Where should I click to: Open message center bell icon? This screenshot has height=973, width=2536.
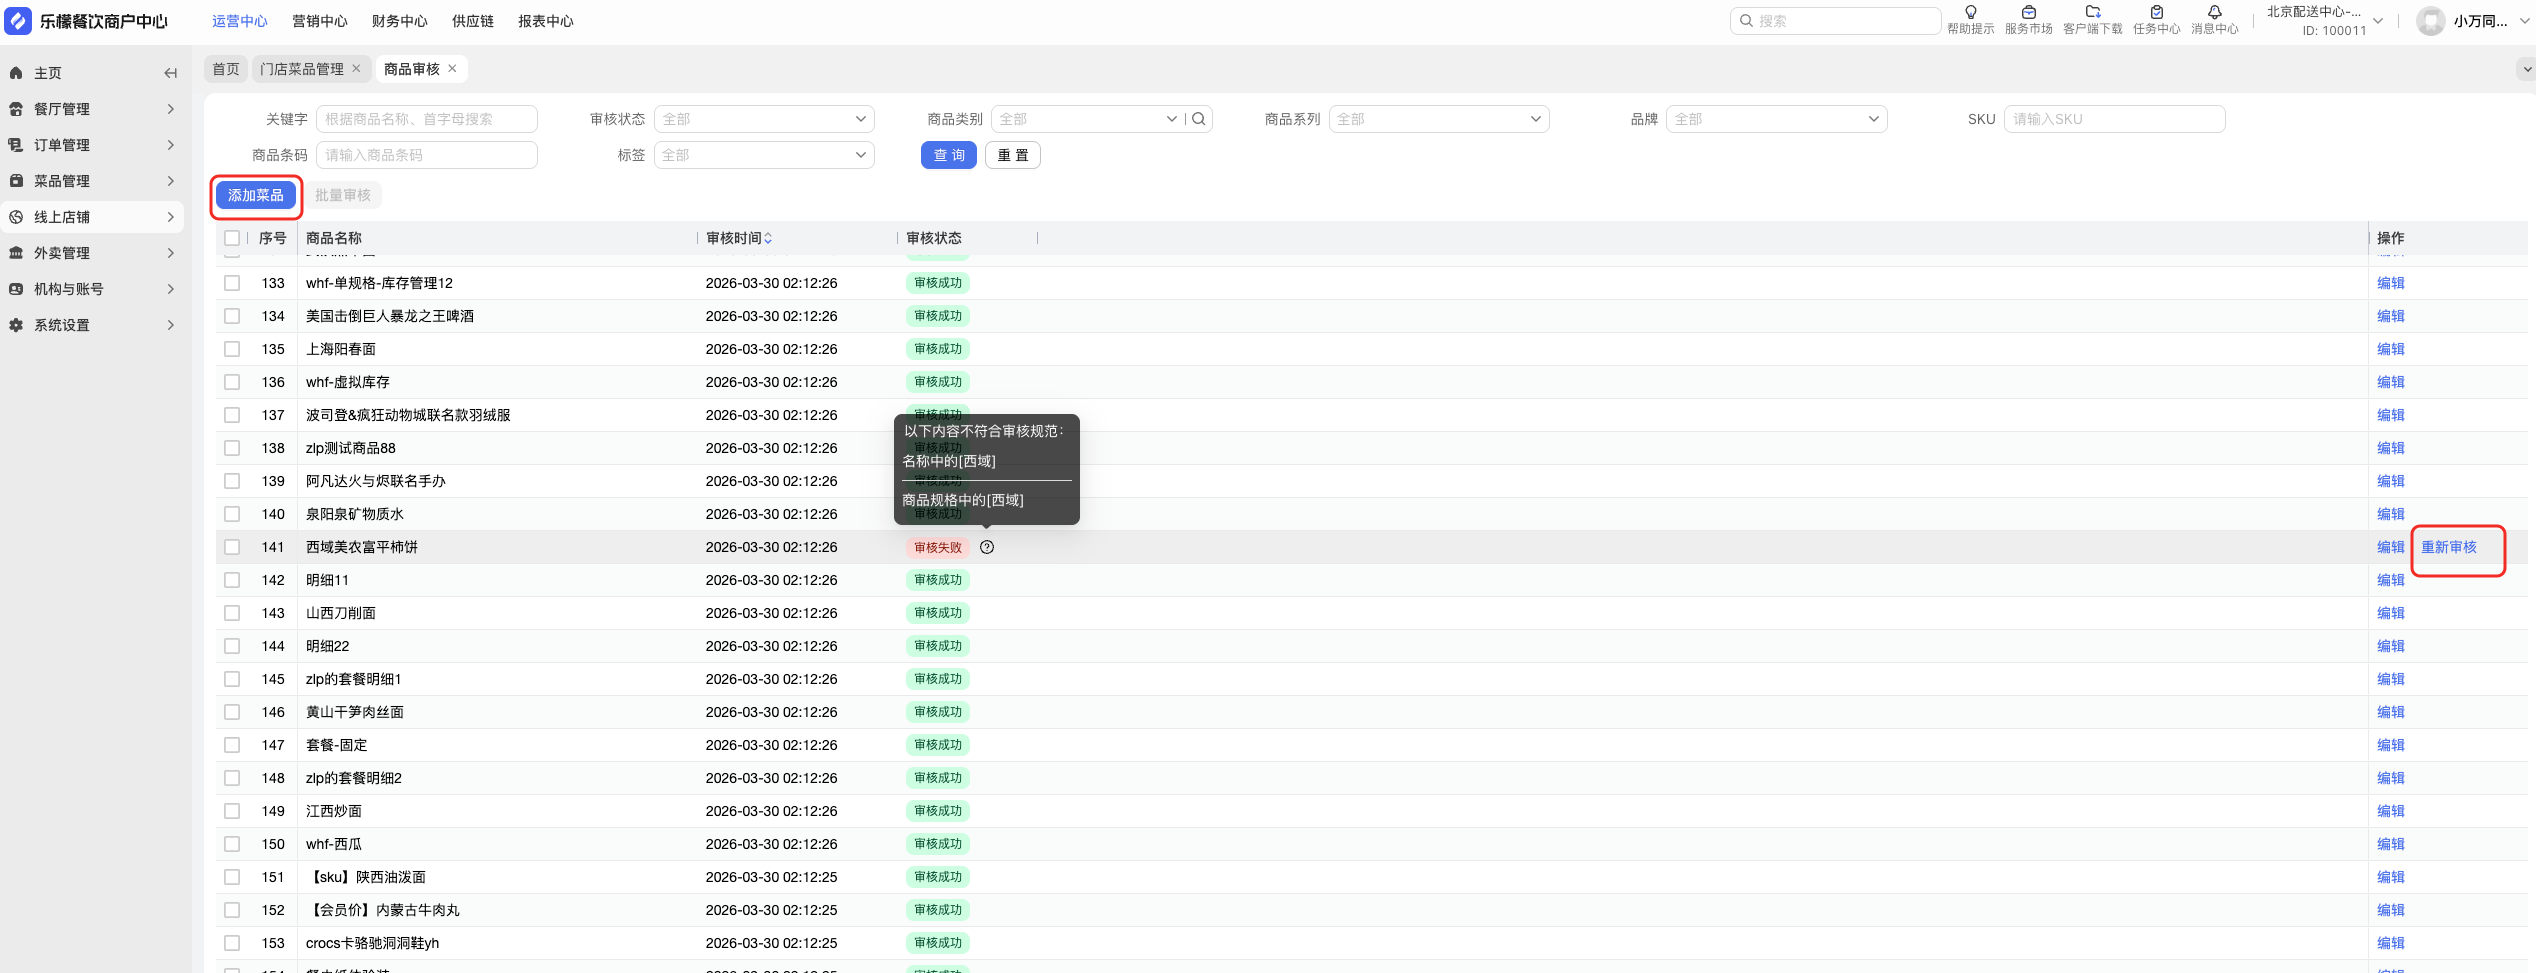[x=2214, y=13]
